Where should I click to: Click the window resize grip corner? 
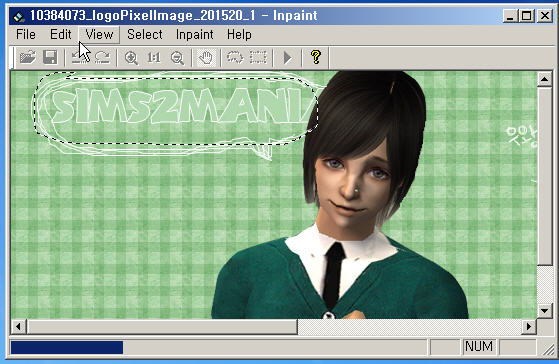(x=548, y=350)
